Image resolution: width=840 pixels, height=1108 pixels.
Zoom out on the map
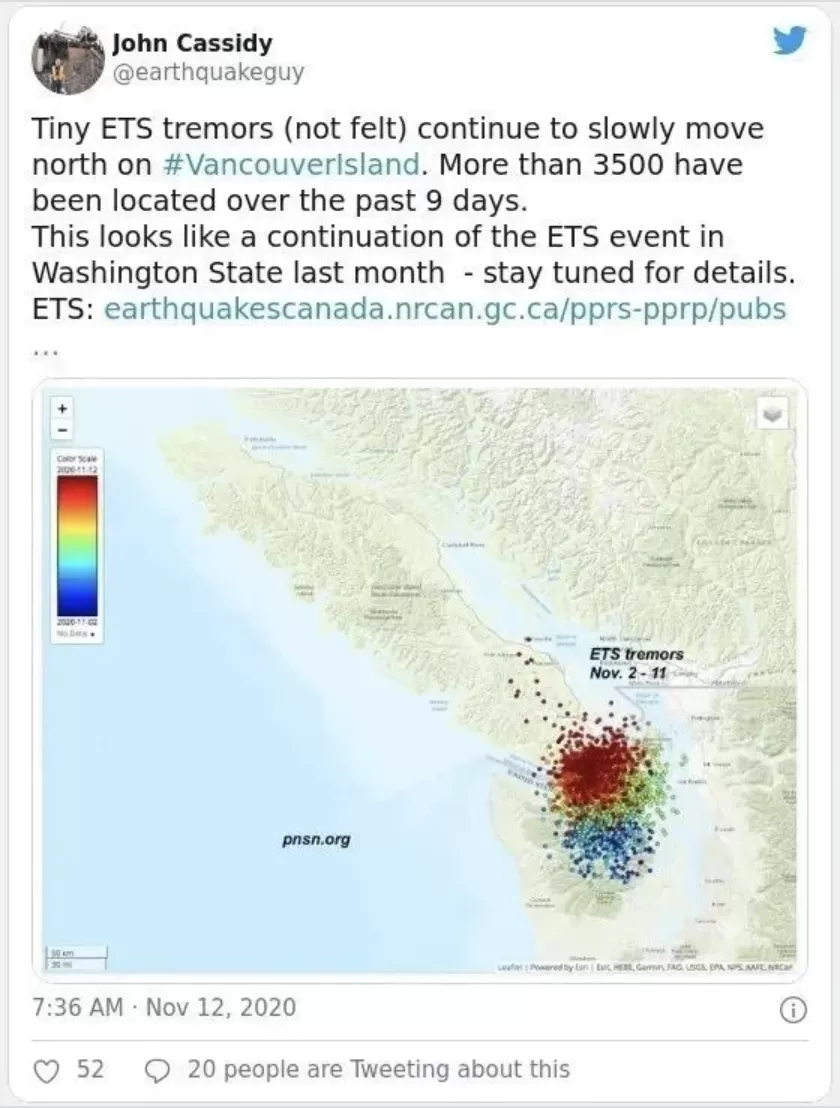click(62, 429)
